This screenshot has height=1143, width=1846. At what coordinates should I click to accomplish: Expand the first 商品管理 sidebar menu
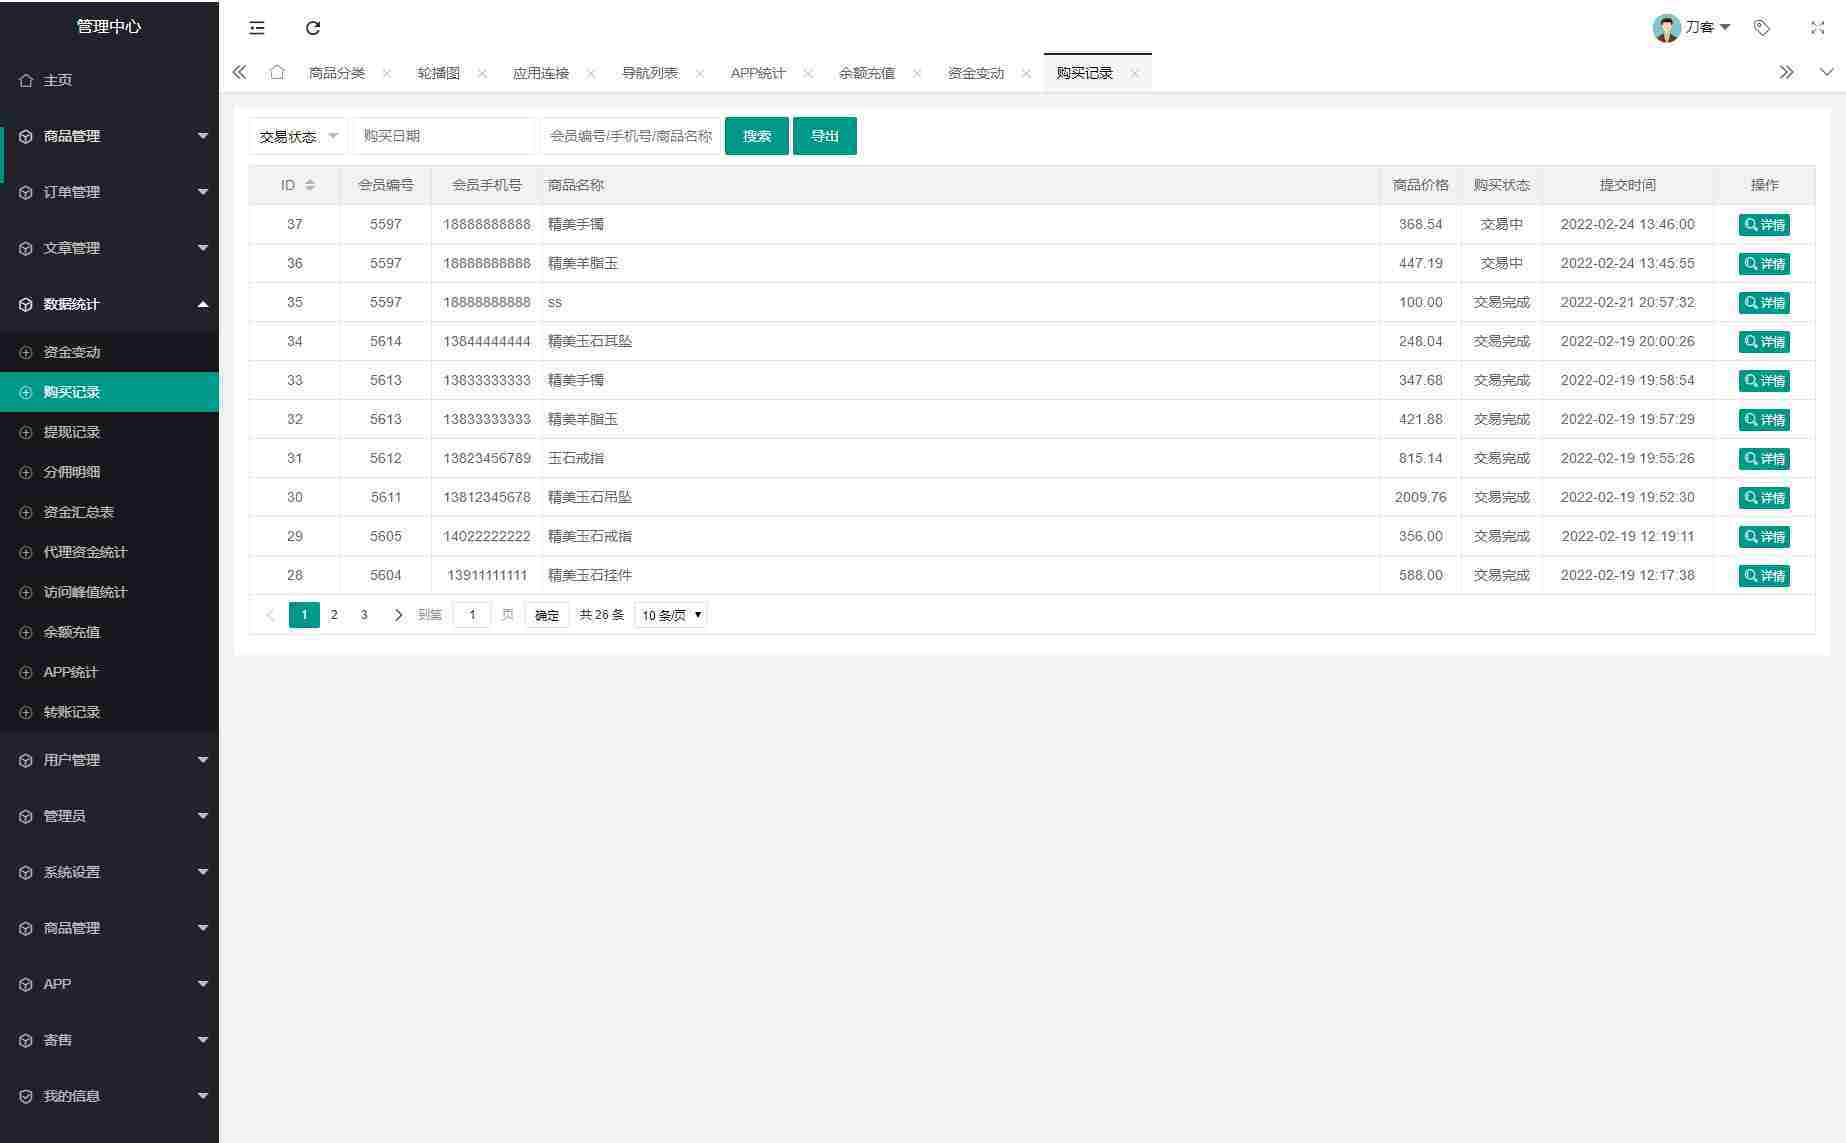109,136
